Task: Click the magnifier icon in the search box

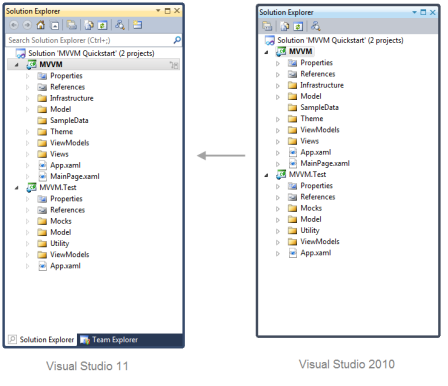Action: coord(177,40)
